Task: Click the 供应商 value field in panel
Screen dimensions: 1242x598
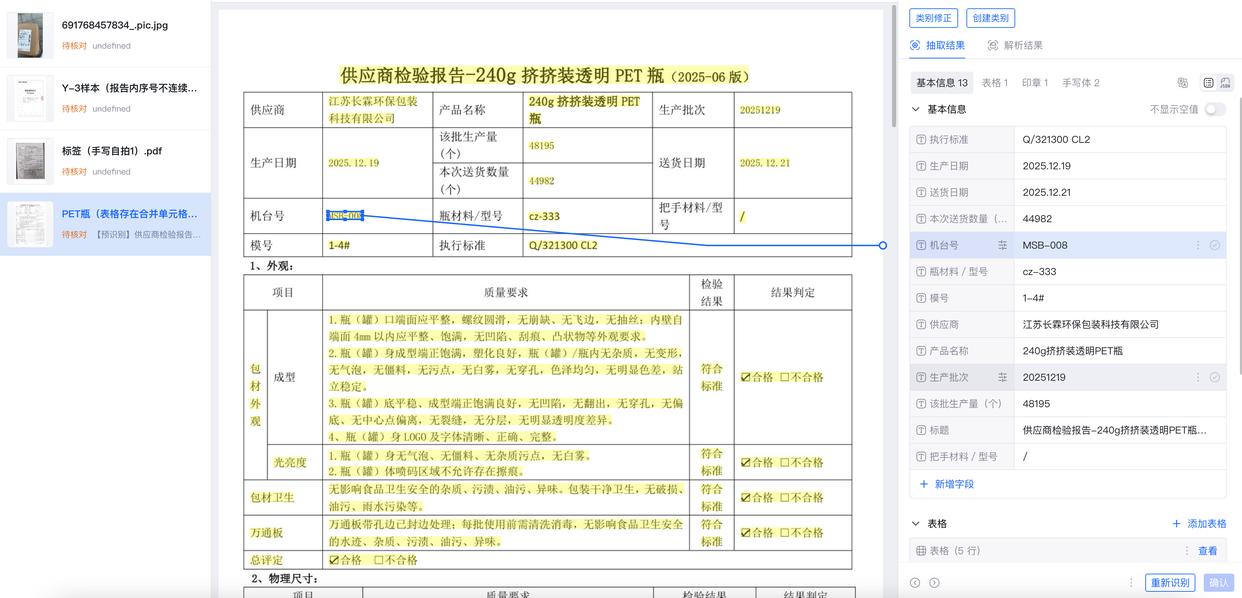Action: (x=1120, y=325)
